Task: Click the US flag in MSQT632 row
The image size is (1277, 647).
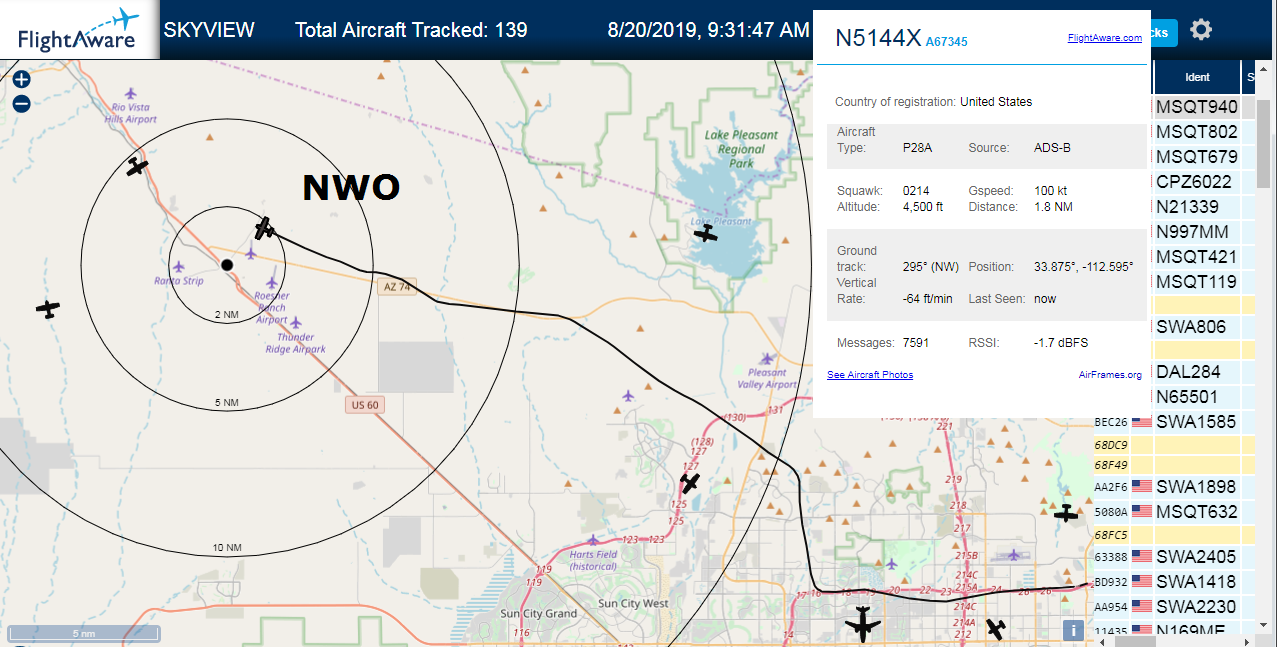Action: pos(1141,512)
